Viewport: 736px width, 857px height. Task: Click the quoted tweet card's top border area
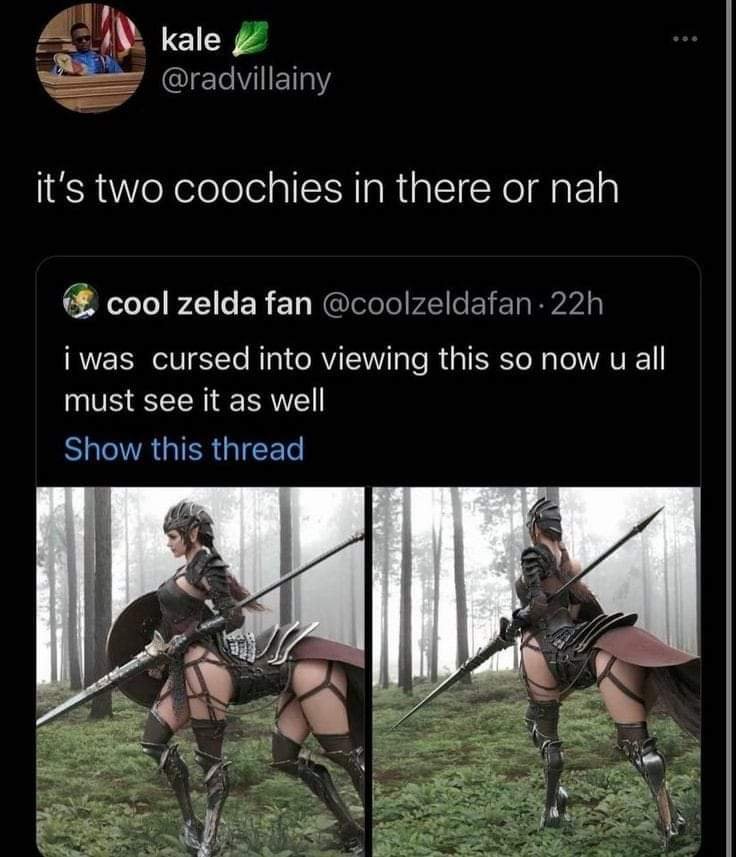pyautogui.click(x=368, y=259)
